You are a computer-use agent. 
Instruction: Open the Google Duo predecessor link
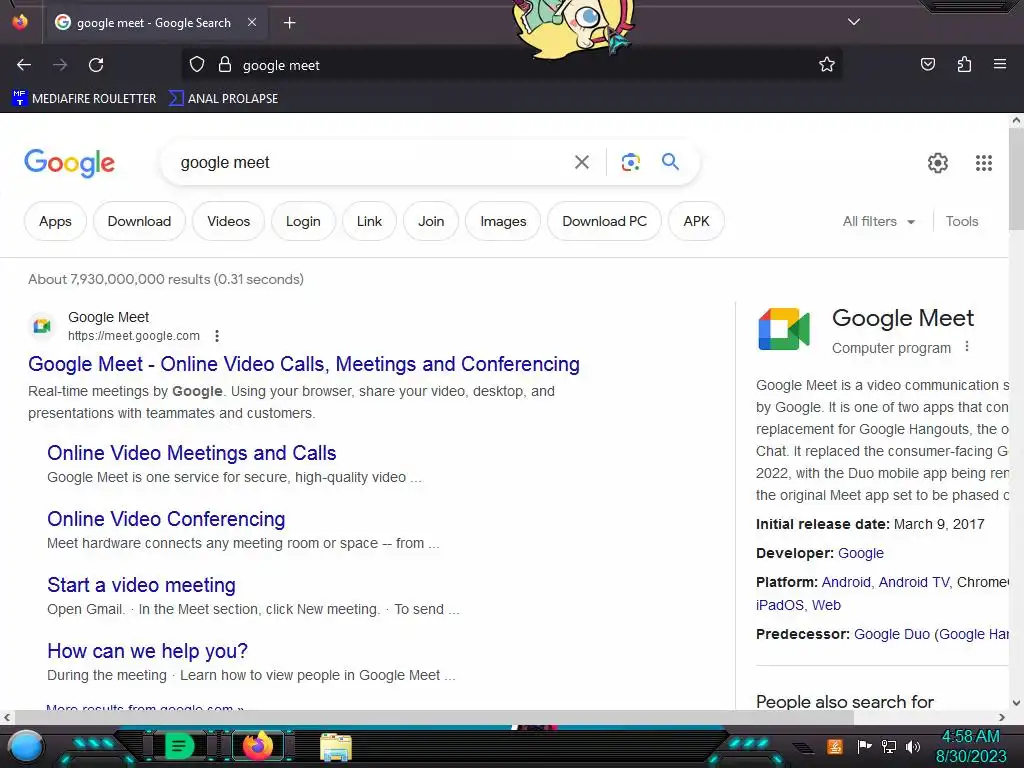click(x=891, y=634)
